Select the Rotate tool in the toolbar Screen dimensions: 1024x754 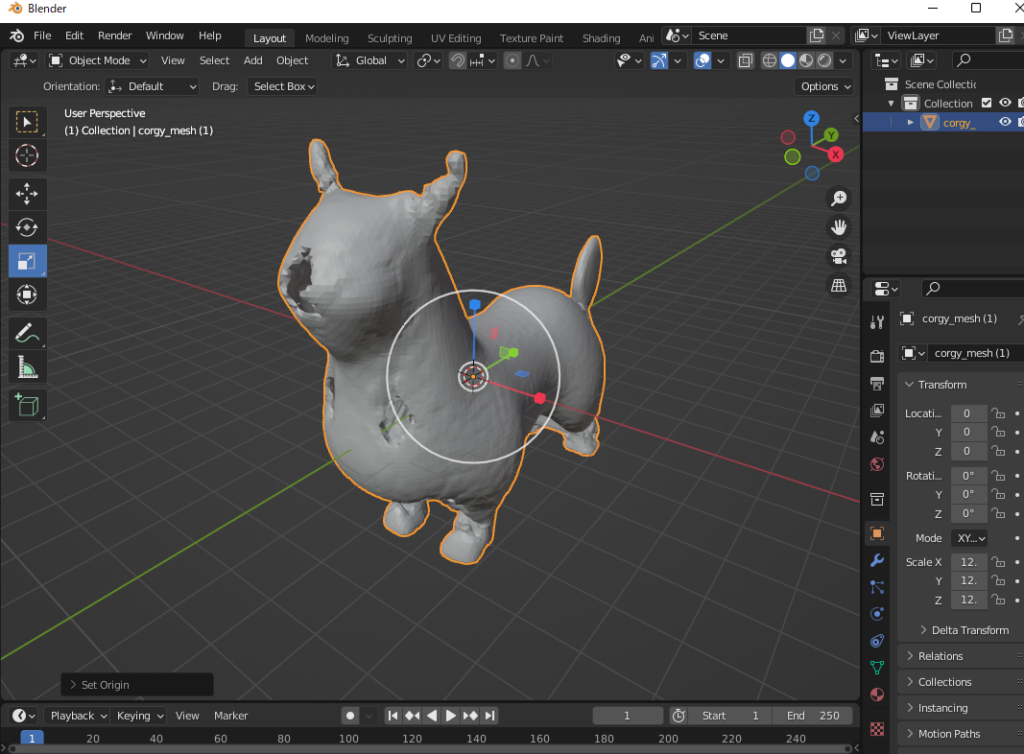click(x=24, y=227)
